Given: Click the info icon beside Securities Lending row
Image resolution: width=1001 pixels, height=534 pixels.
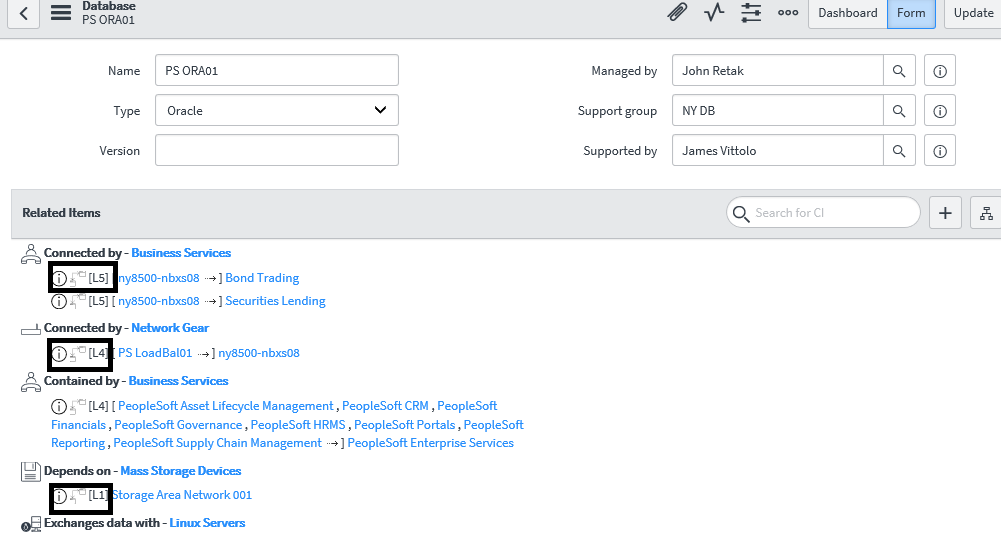Looking at the screenshot, I should pos(59,301).
